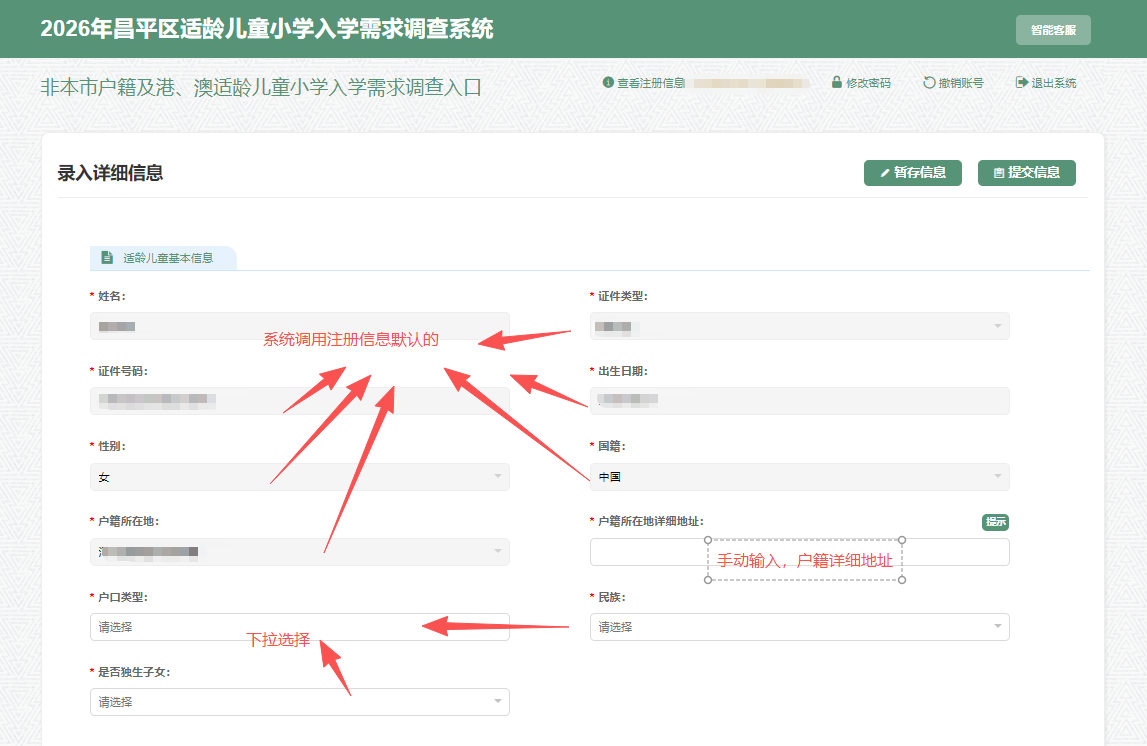The width and height of the screenshot is (1147, 746).
Task: Expand the 民族 dropdown list
Action: coord(799,627)
